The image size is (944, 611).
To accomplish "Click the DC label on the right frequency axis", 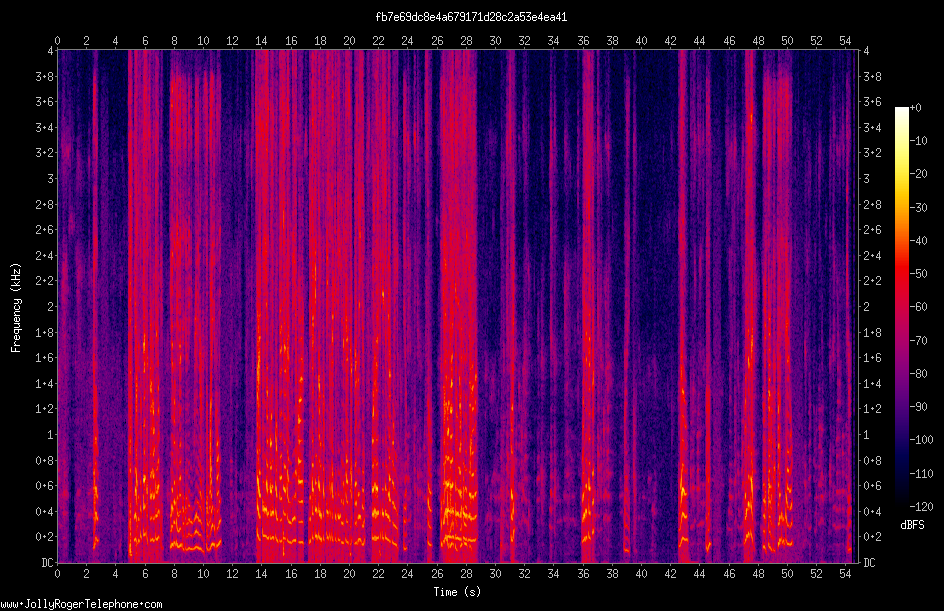I will [870, 563].
